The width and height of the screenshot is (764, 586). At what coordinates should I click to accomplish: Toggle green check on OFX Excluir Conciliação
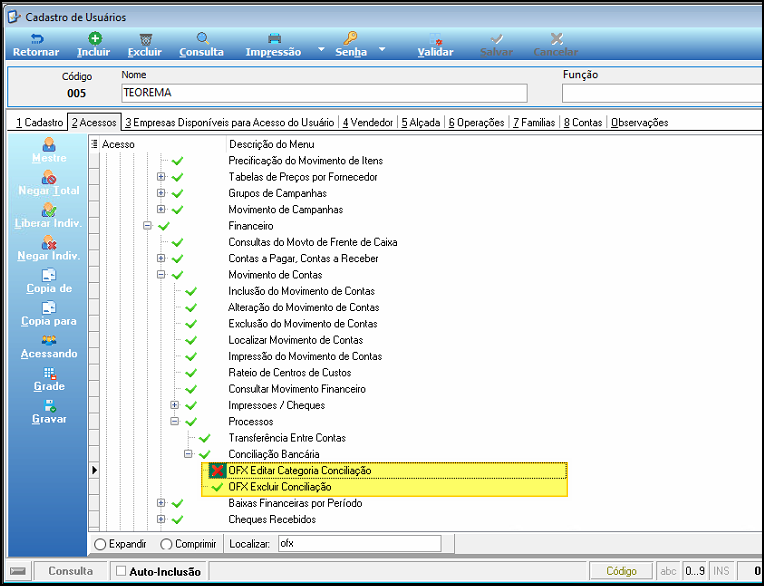217,487
